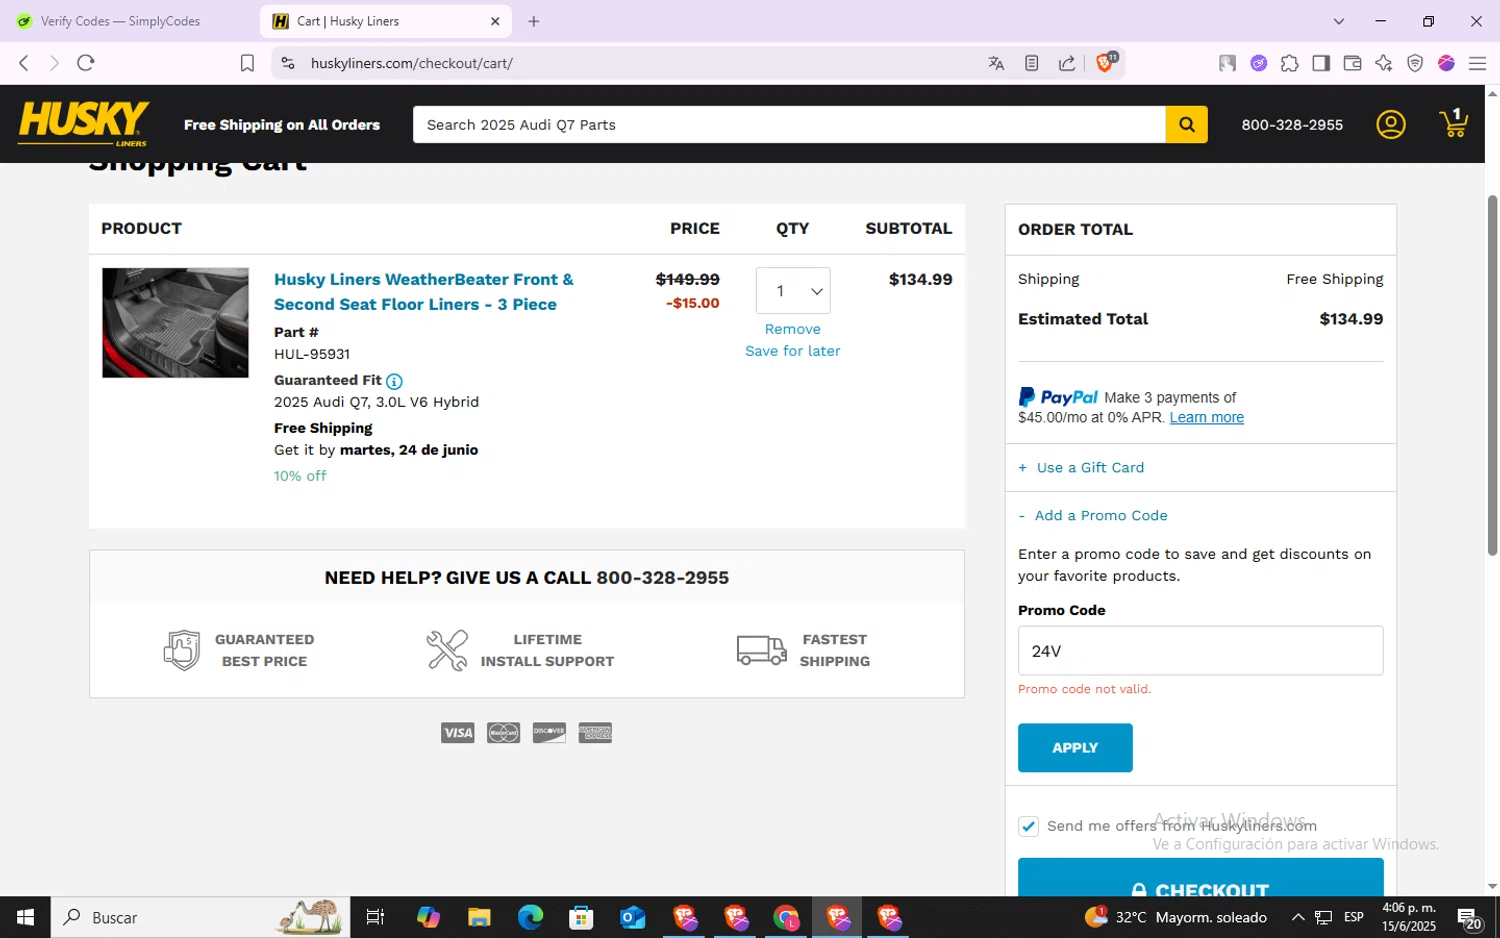Open the tab search dropdown arrow
This screenshot has width=1500, height=938.
point(1339,21)
